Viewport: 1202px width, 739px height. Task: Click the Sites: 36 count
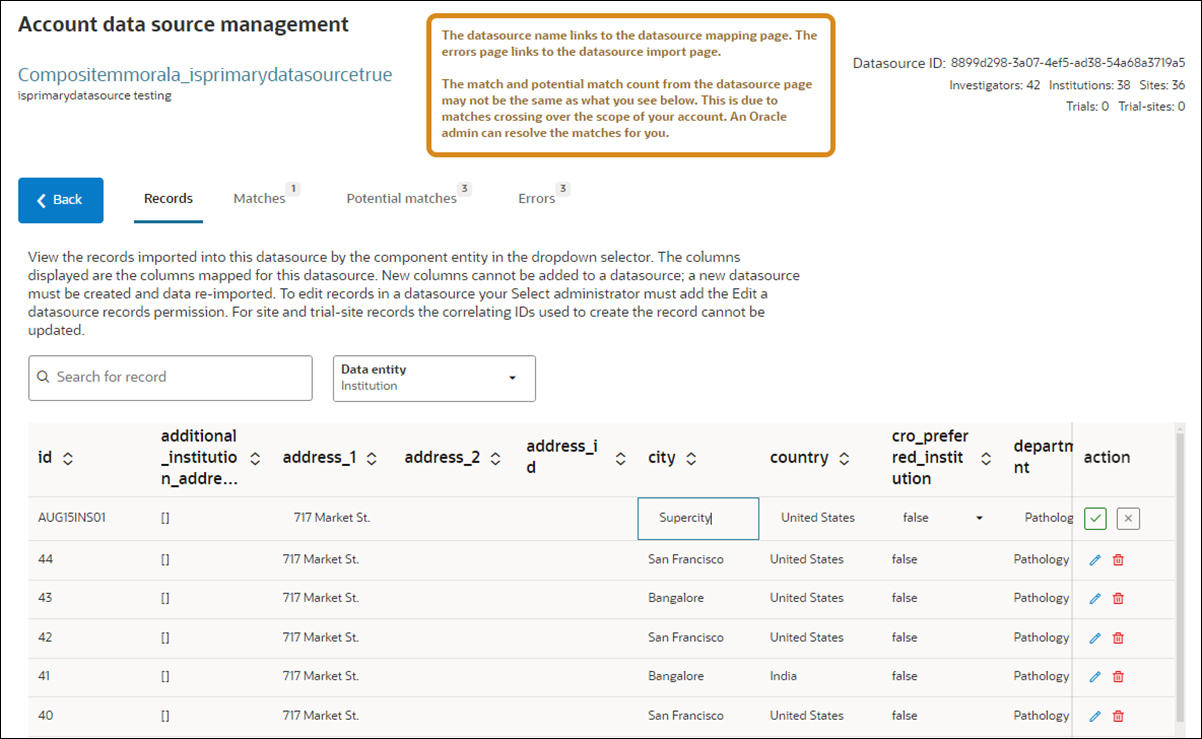click(1161, 85)
